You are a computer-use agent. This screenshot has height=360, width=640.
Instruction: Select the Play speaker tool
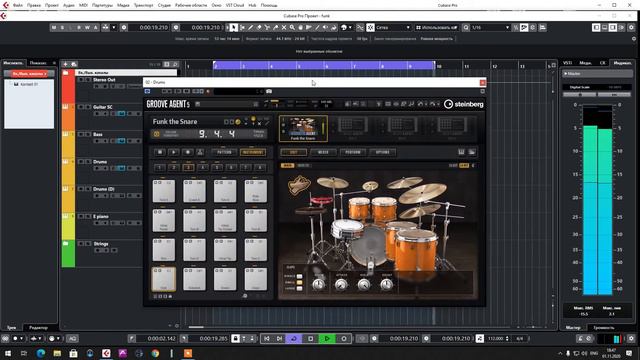325,27
